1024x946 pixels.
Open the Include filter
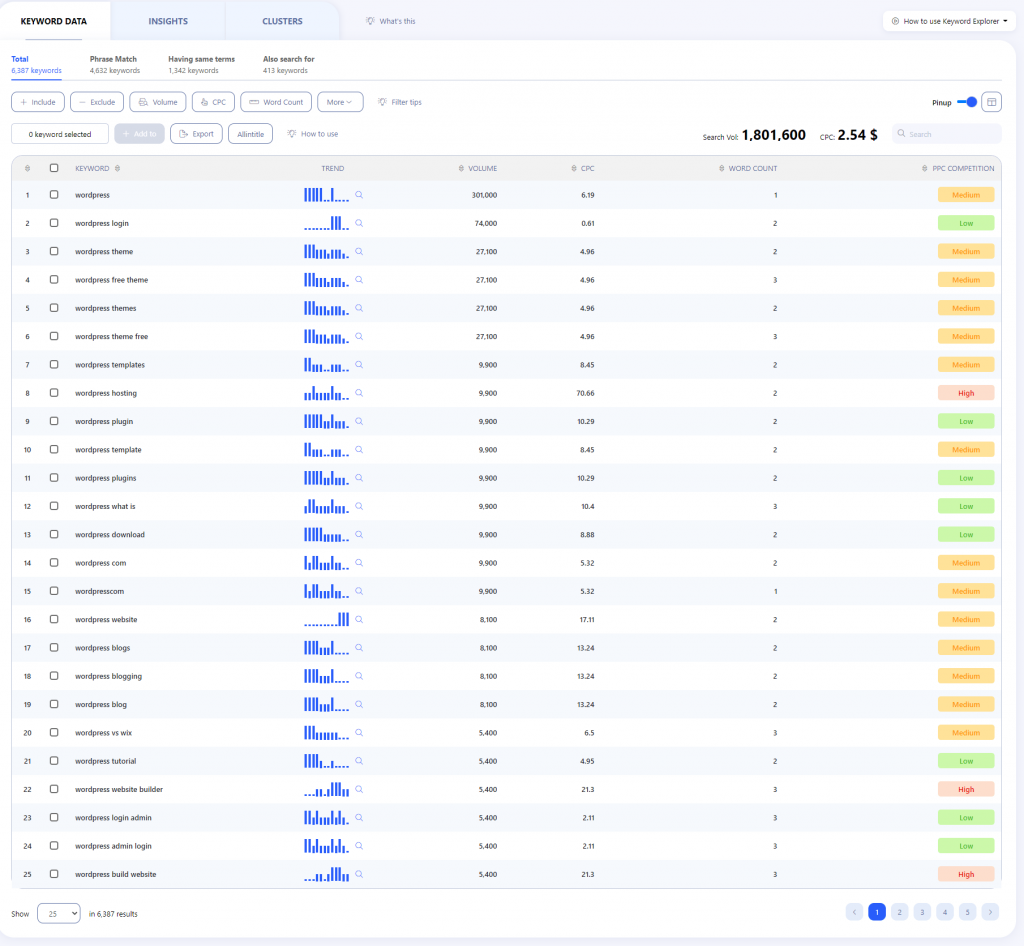[x=38, y=102]
